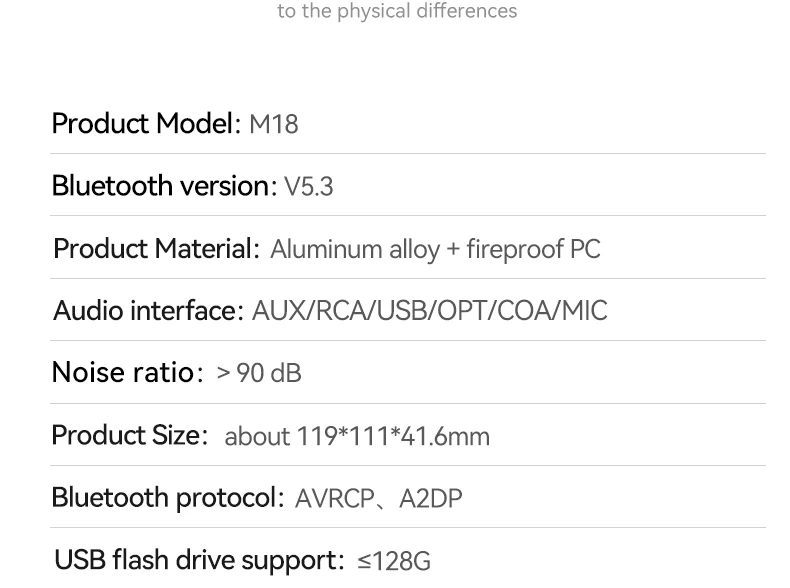Screen dimensions: 790x588
Task: Click the "Product Model" label
Action: pos(142,124)
